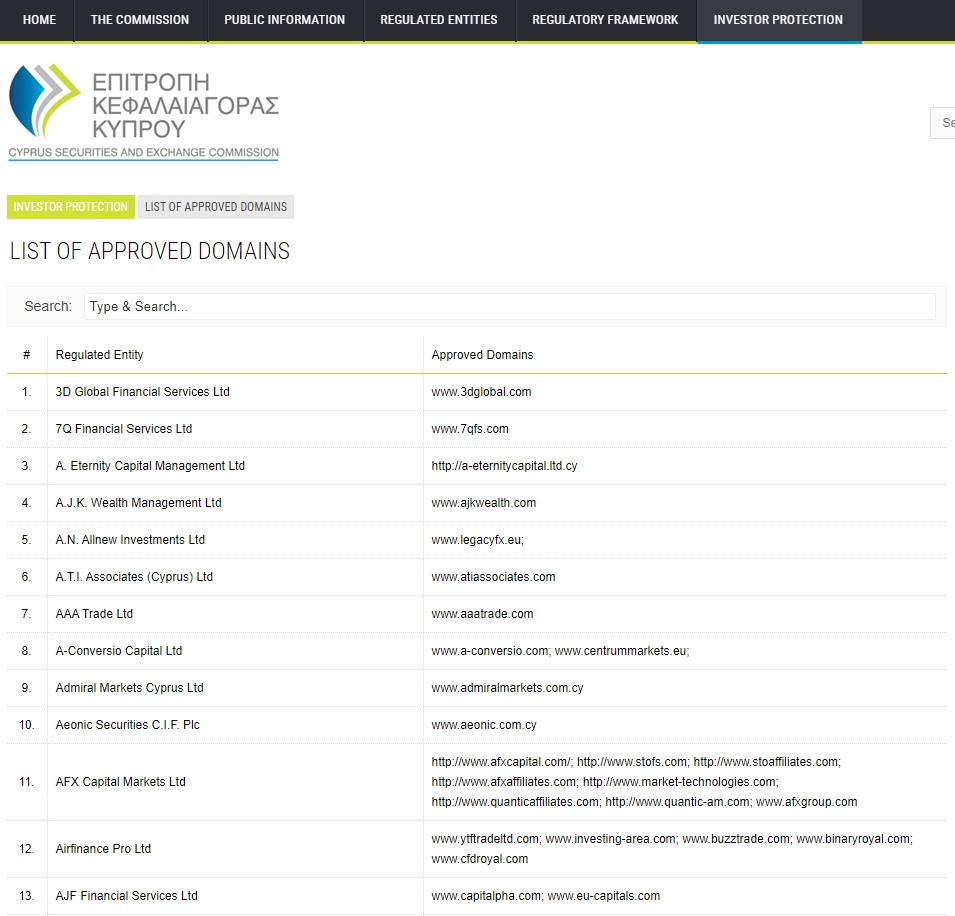
Task: Open the www.admiralmarkets.com.cy link
Action: click(x=504, y=687)
